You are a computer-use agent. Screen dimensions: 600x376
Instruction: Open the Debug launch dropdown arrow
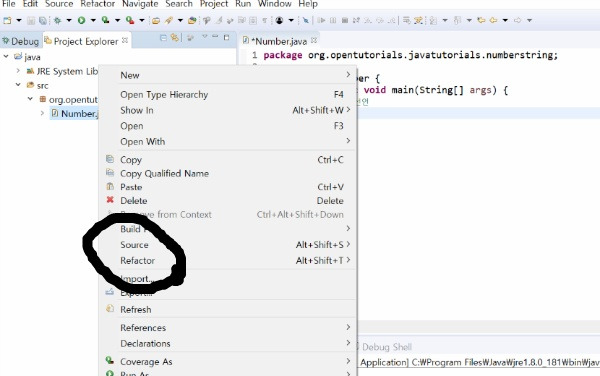coord(69,20)
